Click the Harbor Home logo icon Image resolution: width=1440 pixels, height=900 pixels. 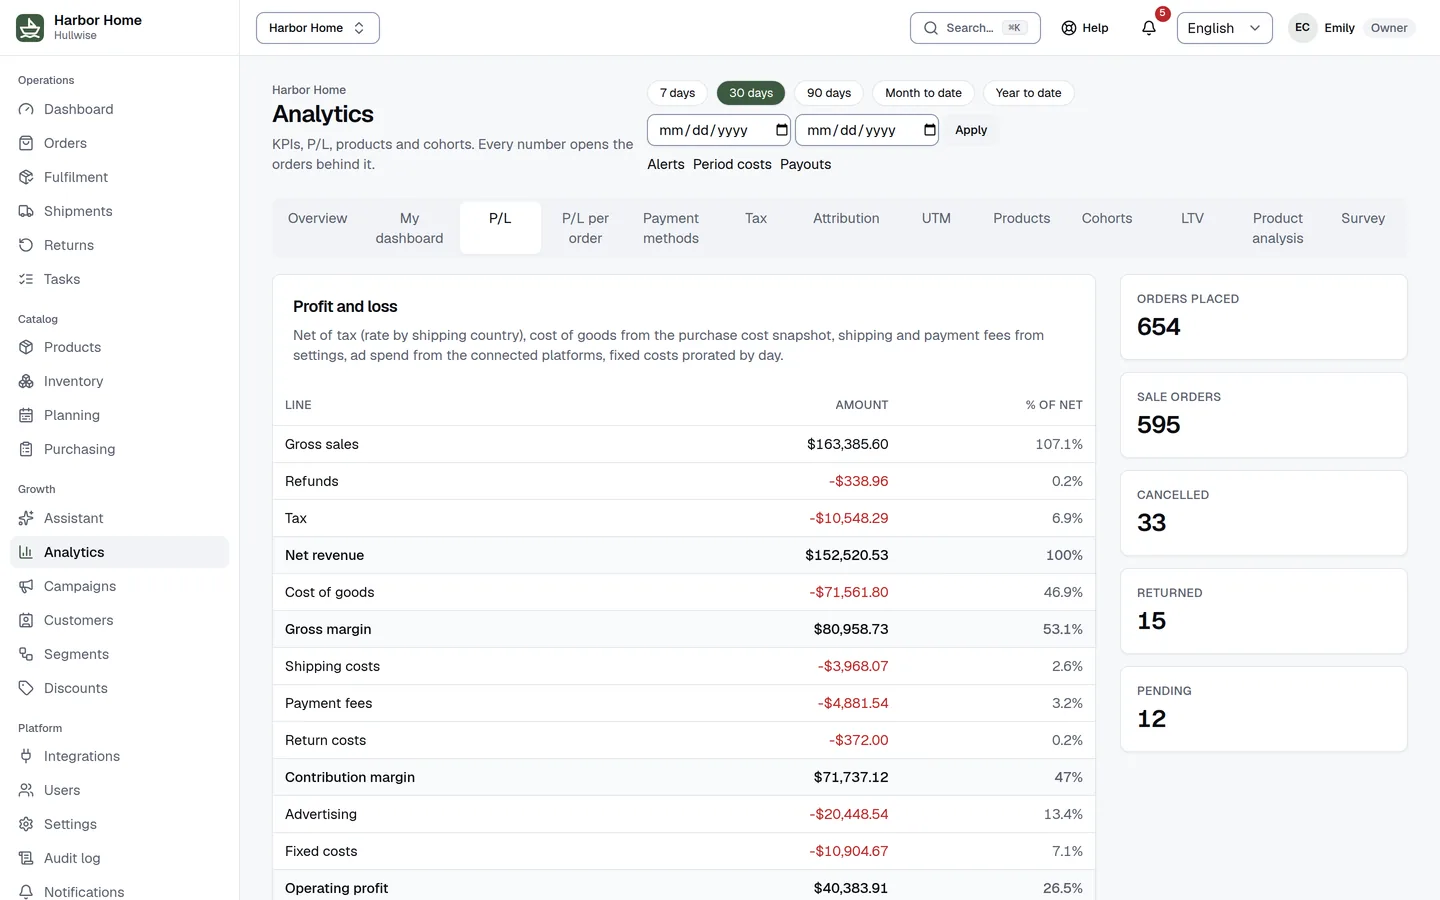pos(30,28)
